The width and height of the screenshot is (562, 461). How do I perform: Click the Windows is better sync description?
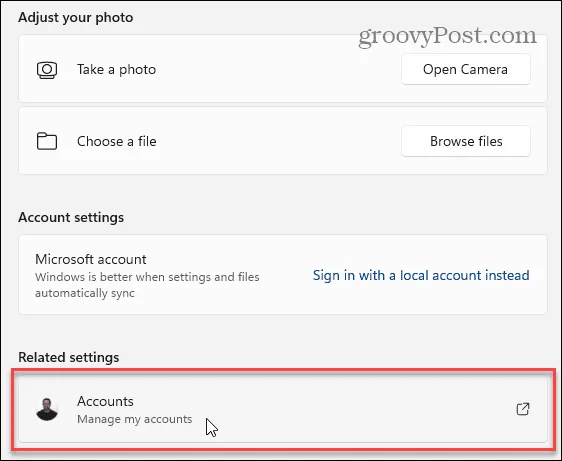tap(147, 285)
